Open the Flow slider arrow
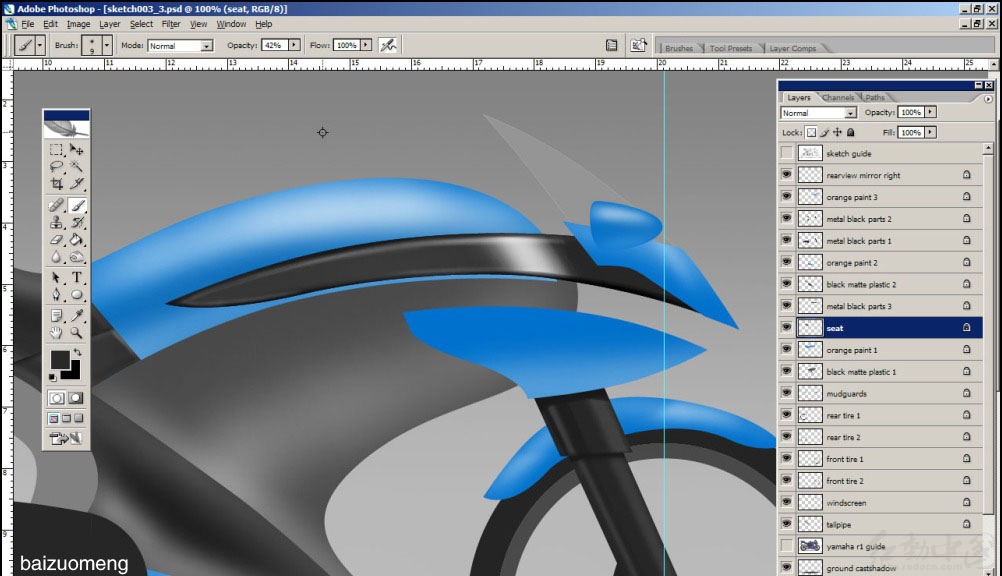This screenshot has width=1002, height=576. tap(366, 45)
